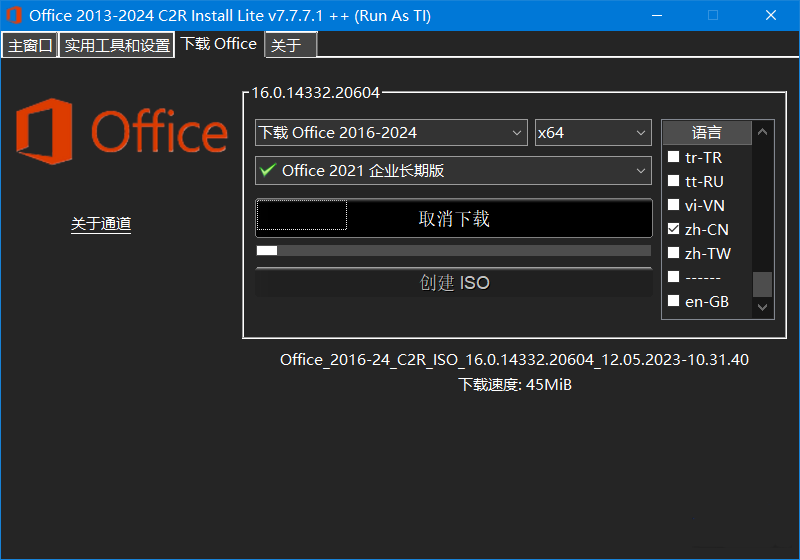Image resolution: width=800 pixels, height=560 pixels.
Task: Click the download progress bar
Action: 453,250
